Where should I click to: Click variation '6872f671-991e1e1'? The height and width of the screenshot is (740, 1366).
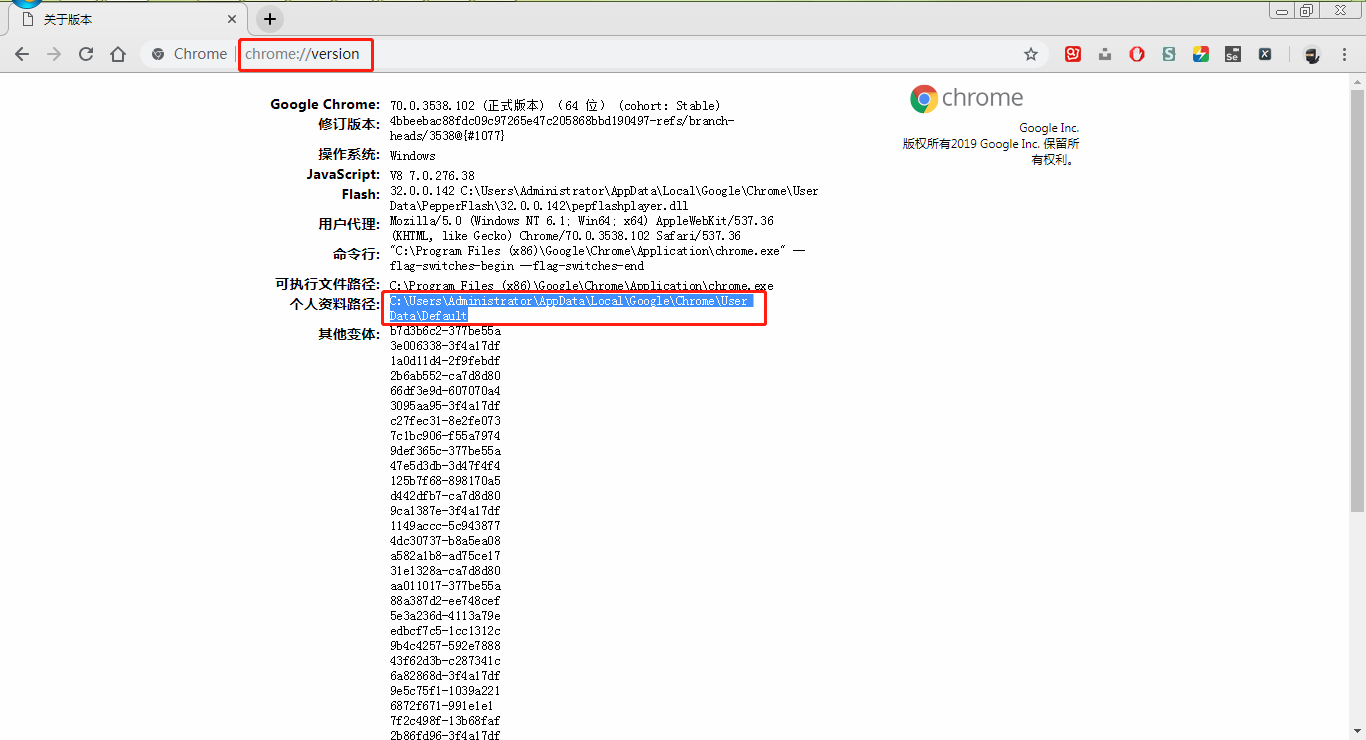click(442, 706)
